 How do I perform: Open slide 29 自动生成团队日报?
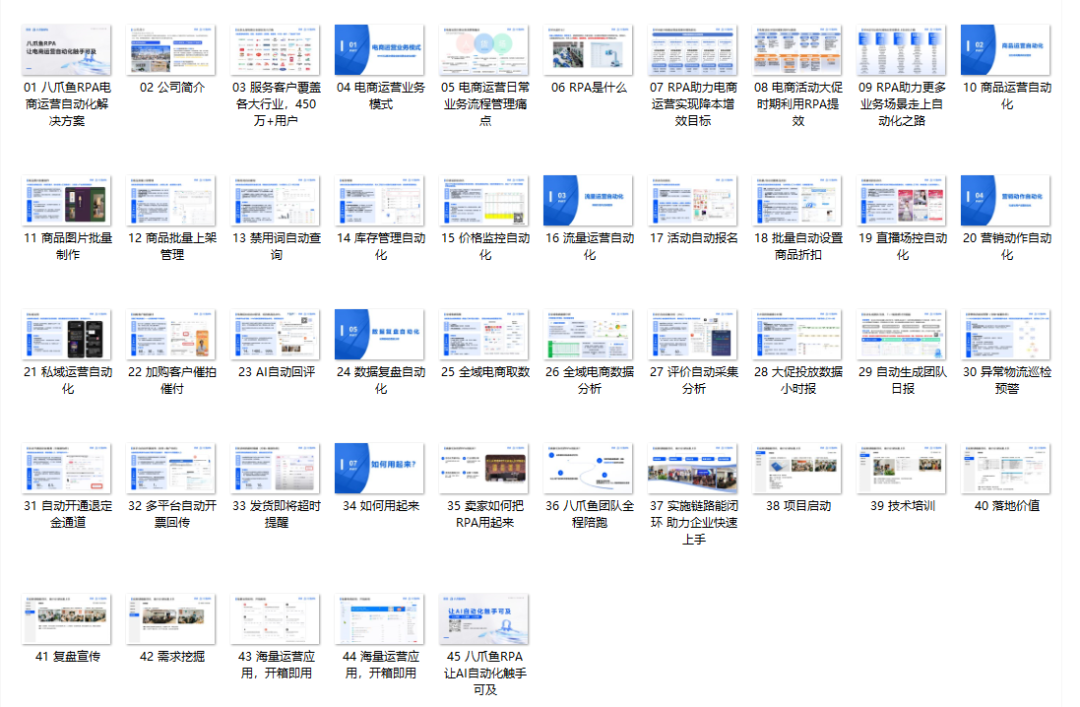click(902, 334)
